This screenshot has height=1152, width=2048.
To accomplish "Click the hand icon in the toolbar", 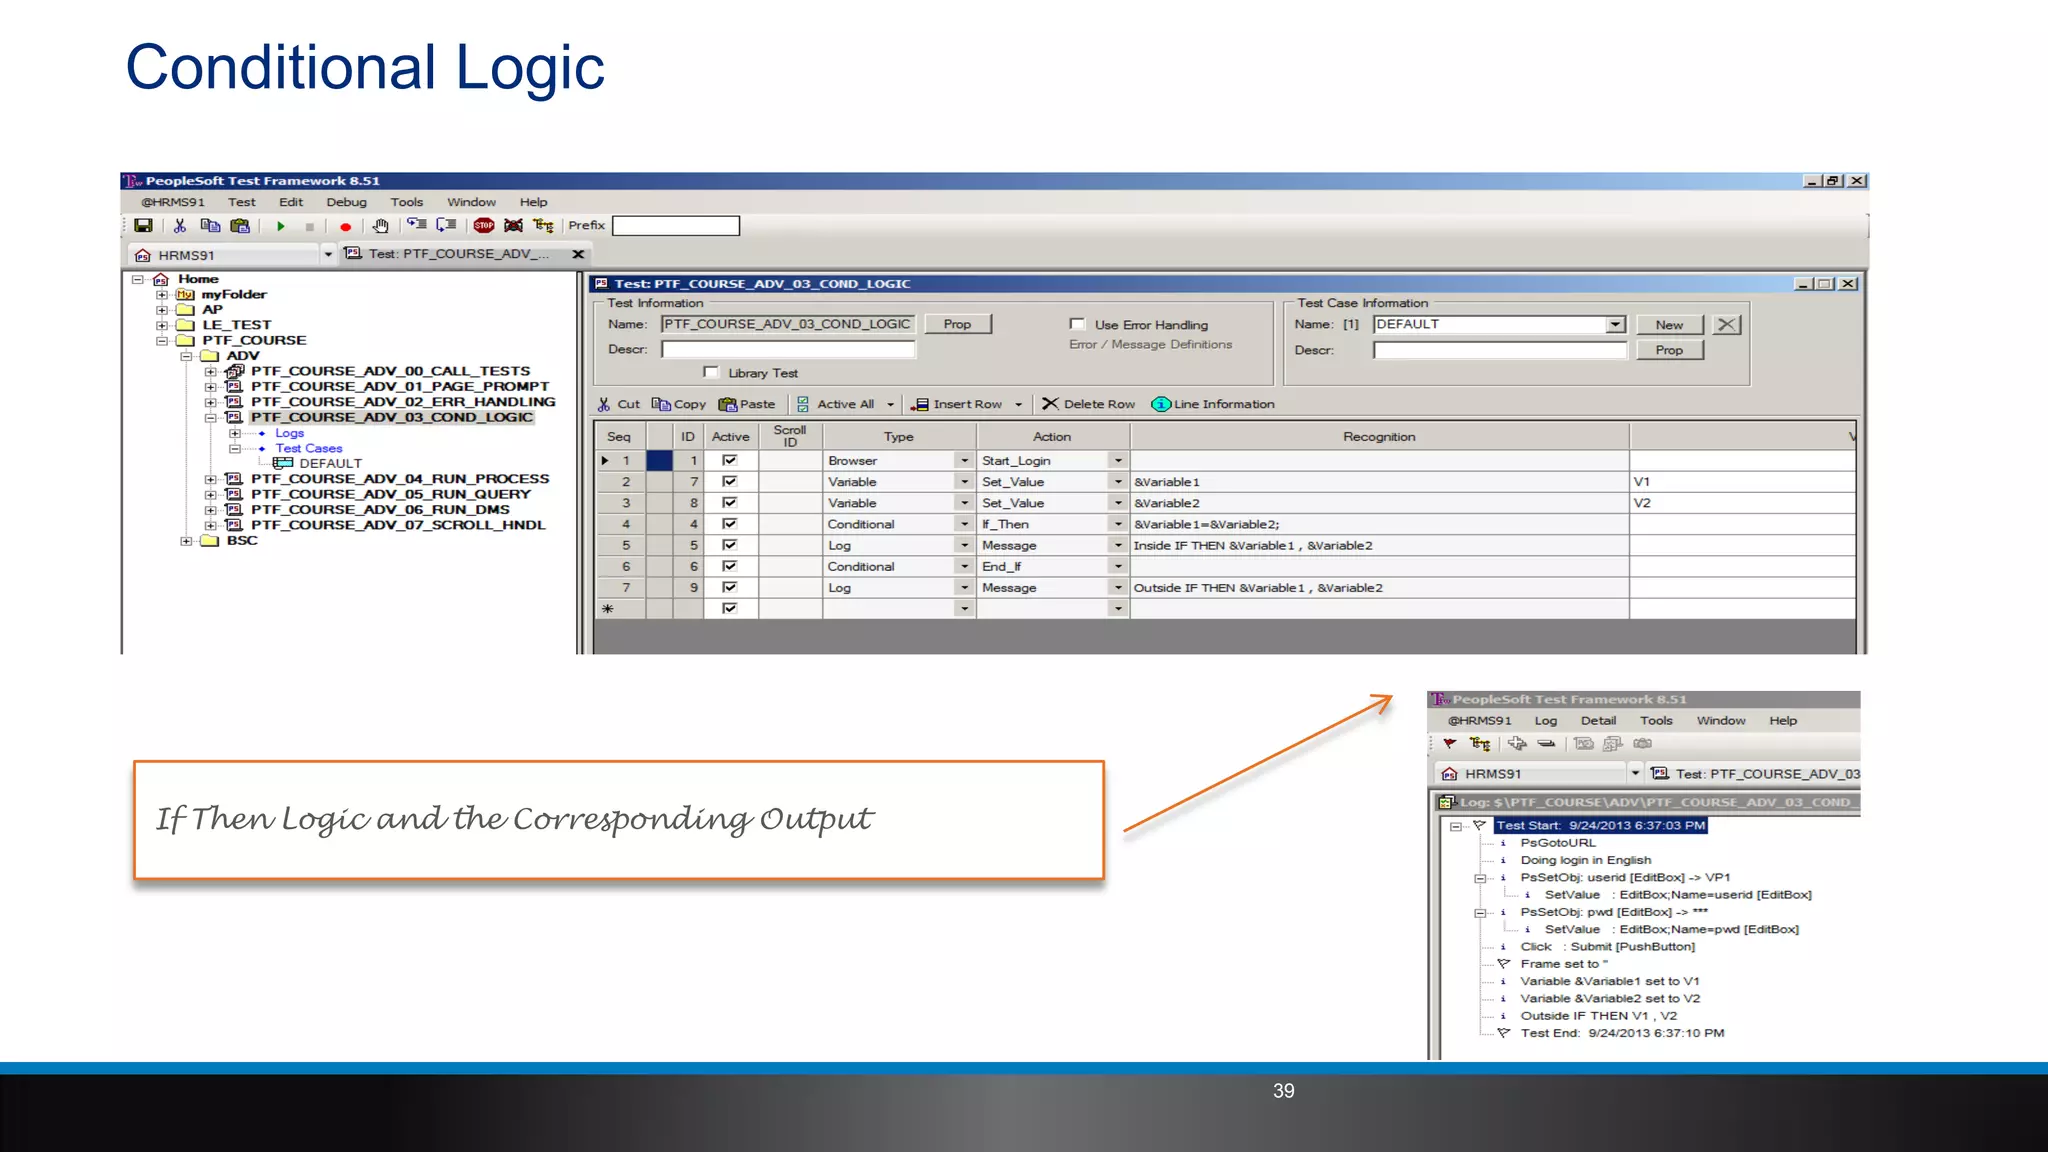I will pyautogui.click(x=380, y=226).
